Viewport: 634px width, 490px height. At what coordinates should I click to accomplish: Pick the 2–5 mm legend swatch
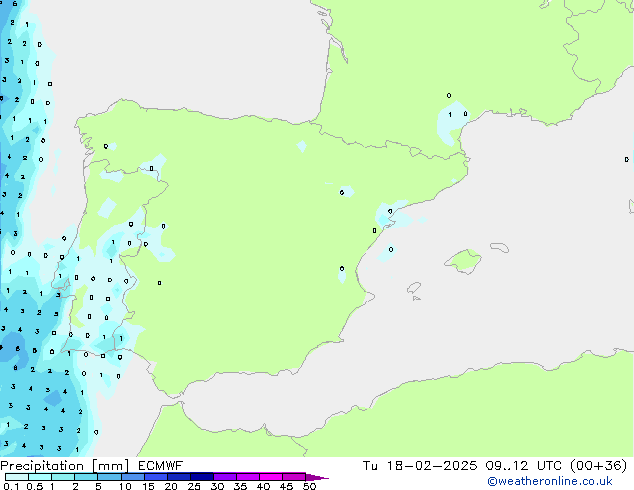pos(86,477)
